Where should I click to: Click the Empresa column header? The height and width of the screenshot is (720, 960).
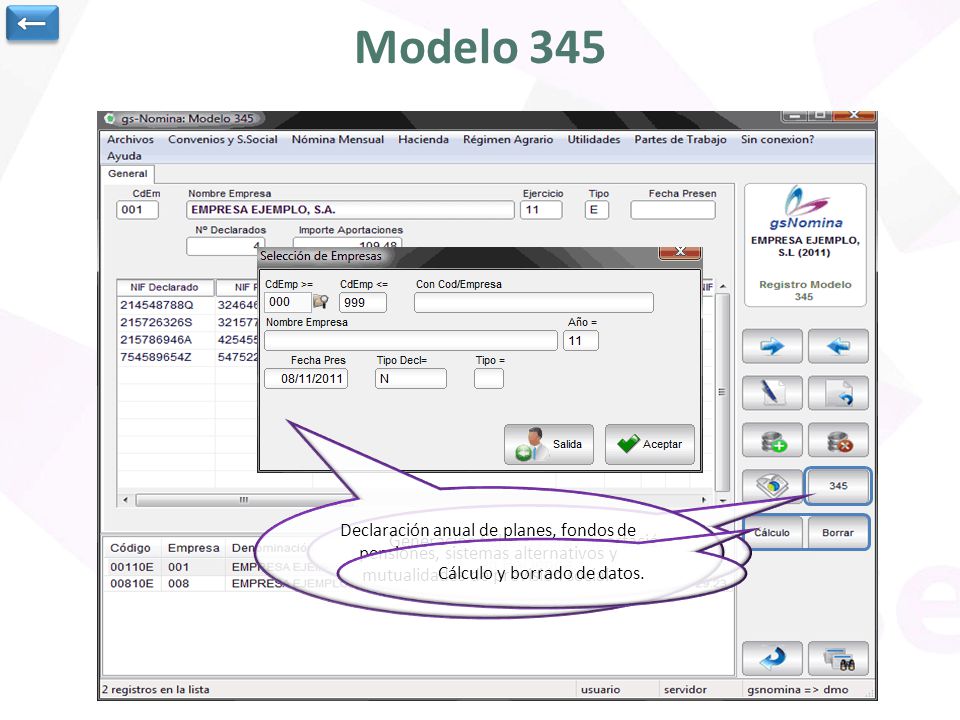[x=193, y=548]
